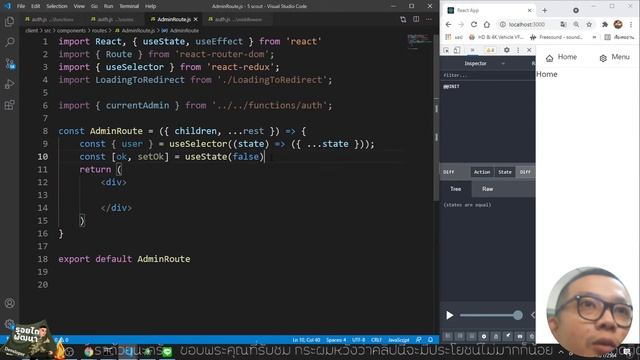Open the Explorer view in VS Code activity bar
Screen dimensions: 640x360
coord(9,21)
